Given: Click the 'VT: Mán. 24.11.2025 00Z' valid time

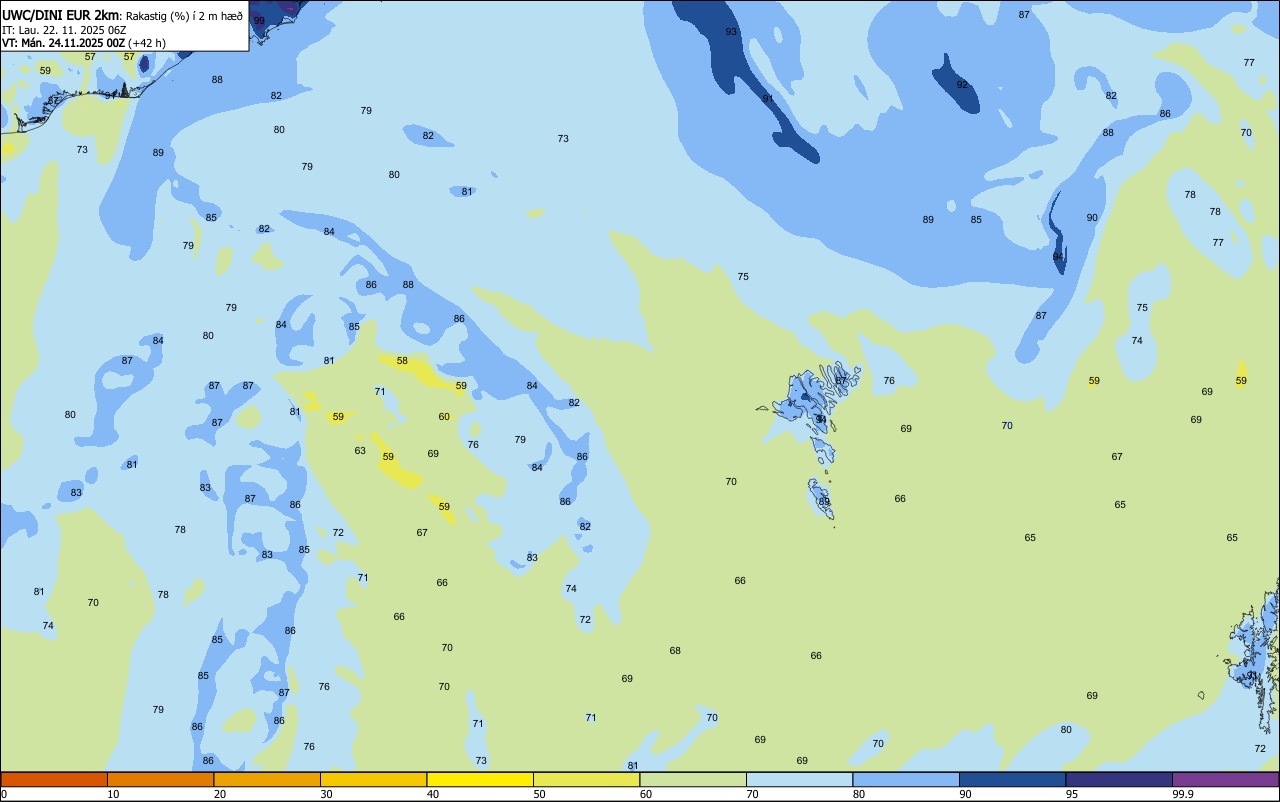Looking at the screenshot, I should point(63,43).
